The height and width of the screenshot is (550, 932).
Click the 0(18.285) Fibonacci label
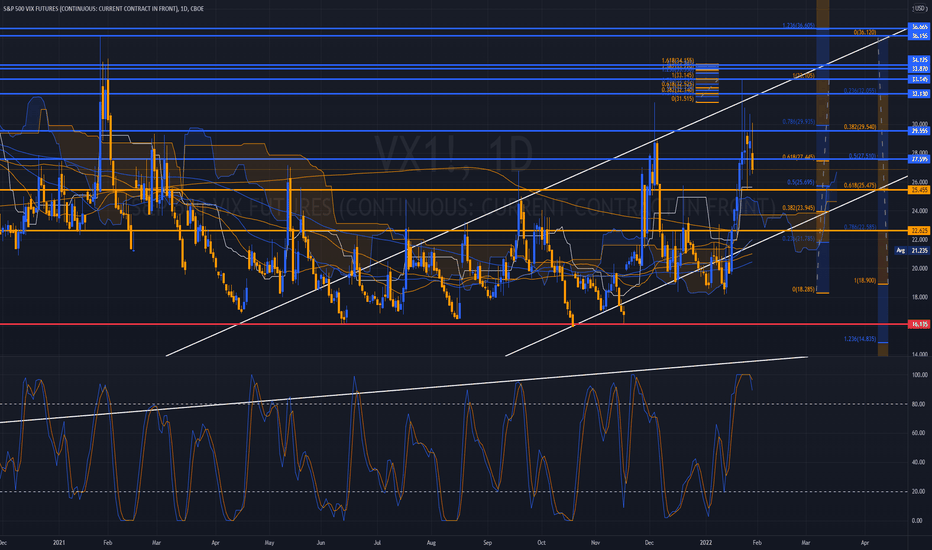point(804,290)
